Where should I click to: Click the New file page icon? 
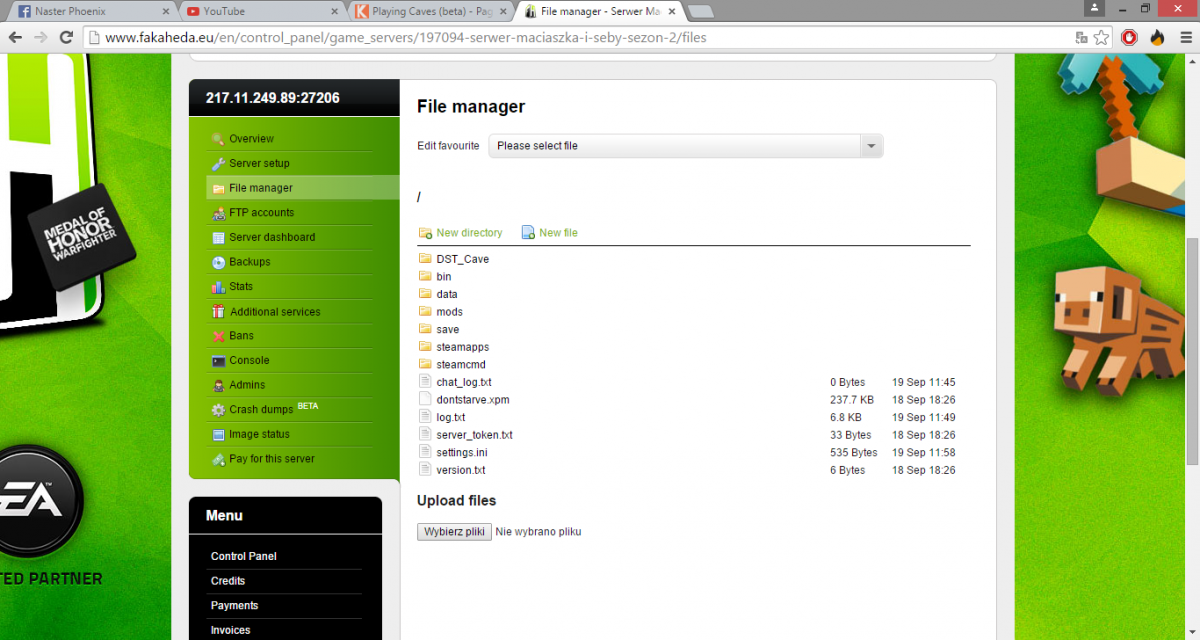528,233
